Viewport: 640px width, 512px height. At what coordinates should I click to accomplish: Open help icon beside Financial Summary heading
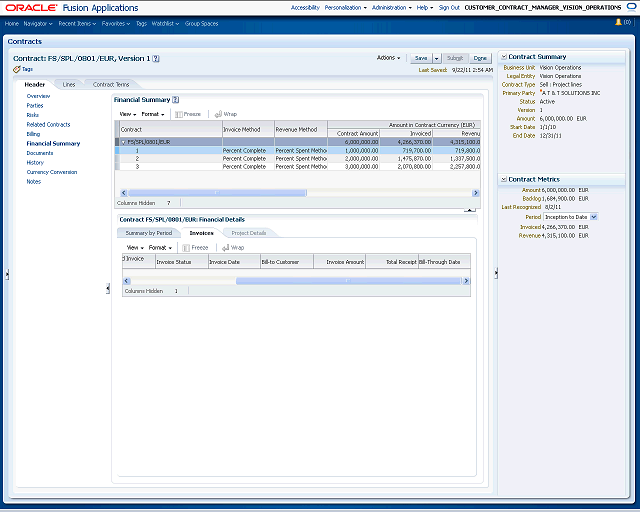176,100
